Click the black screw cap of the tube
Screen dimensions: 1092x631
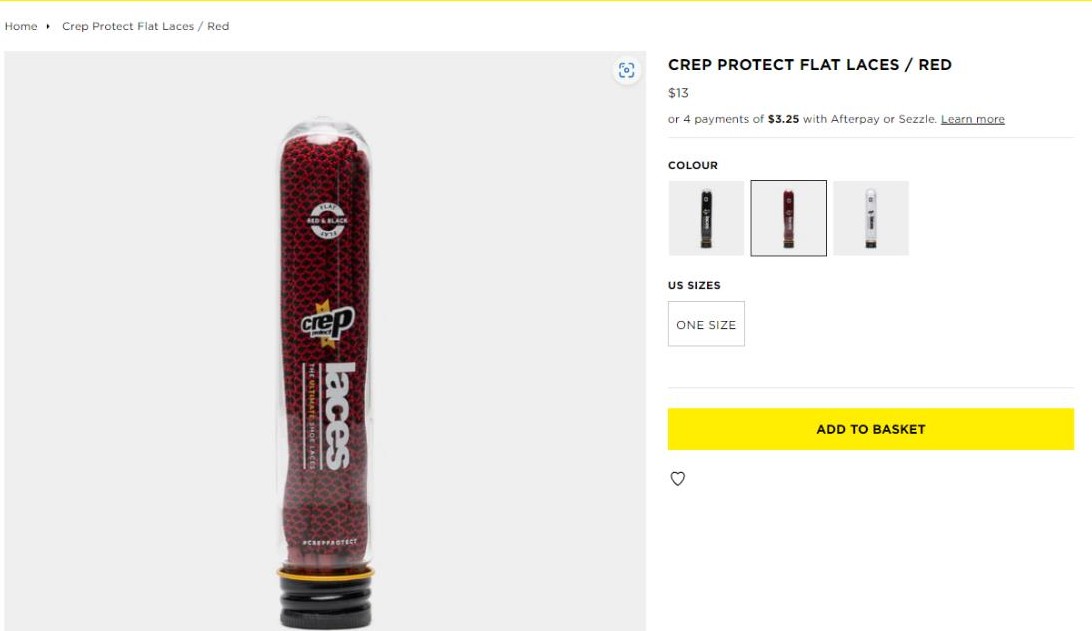point(326,601)
